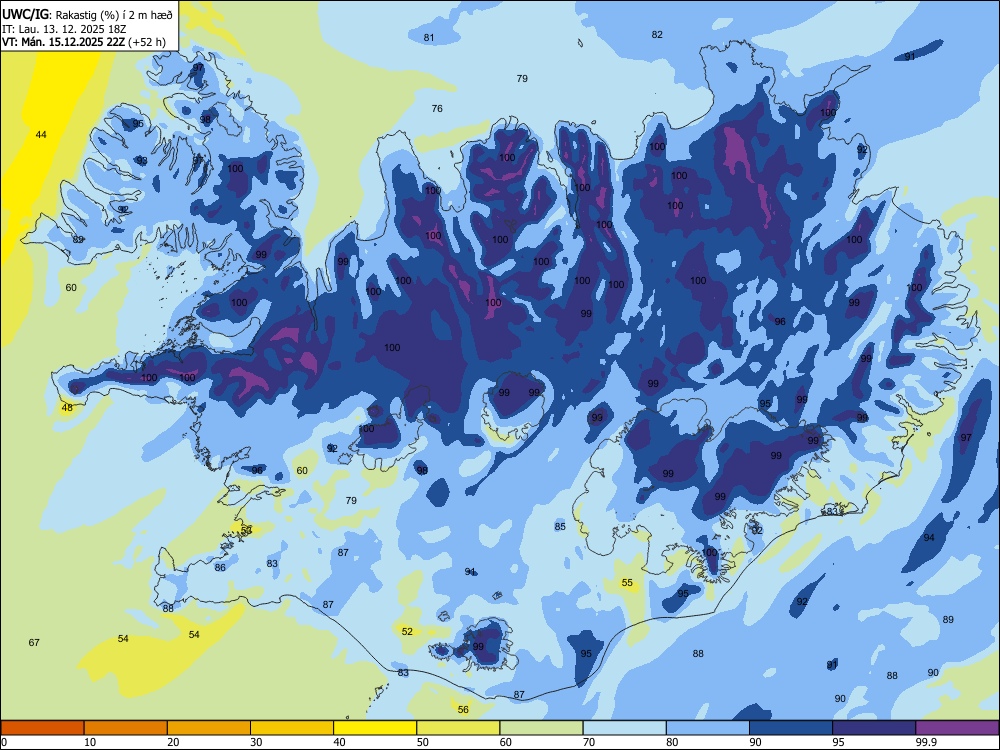1000x750 pixels.
Task: Click the humidity value '67' on the map
Action: click(34, 642)
